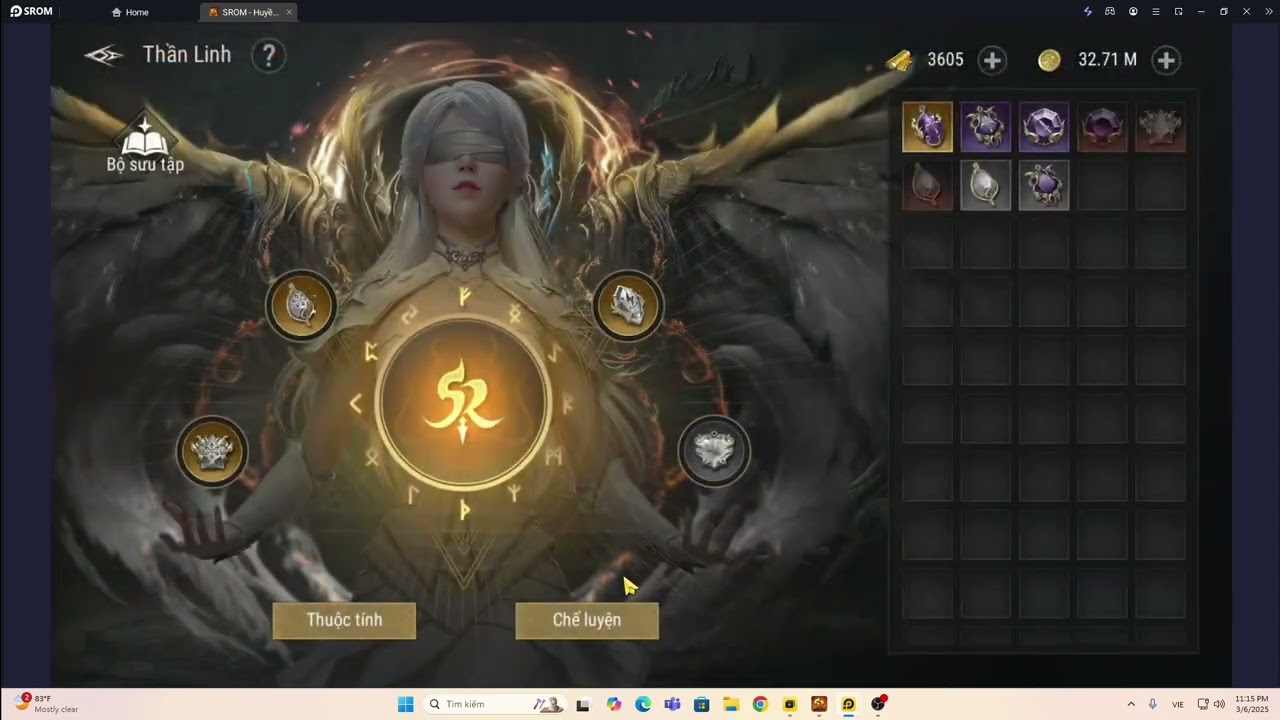Select white teardrop gem in second row

pos(986,186)
